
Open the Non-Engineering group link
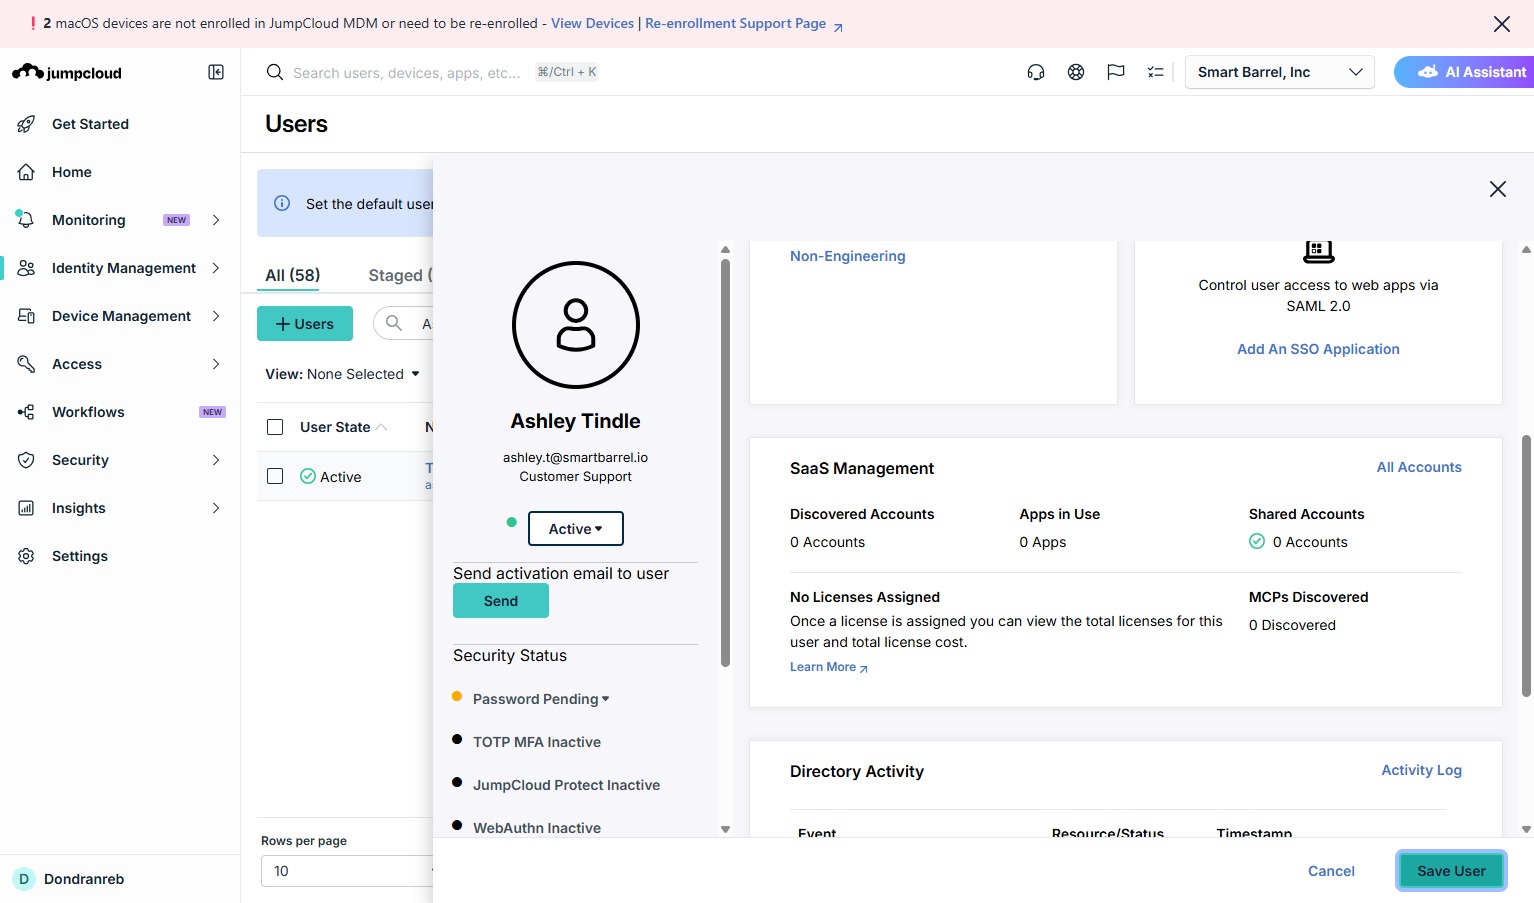point(848,256)
